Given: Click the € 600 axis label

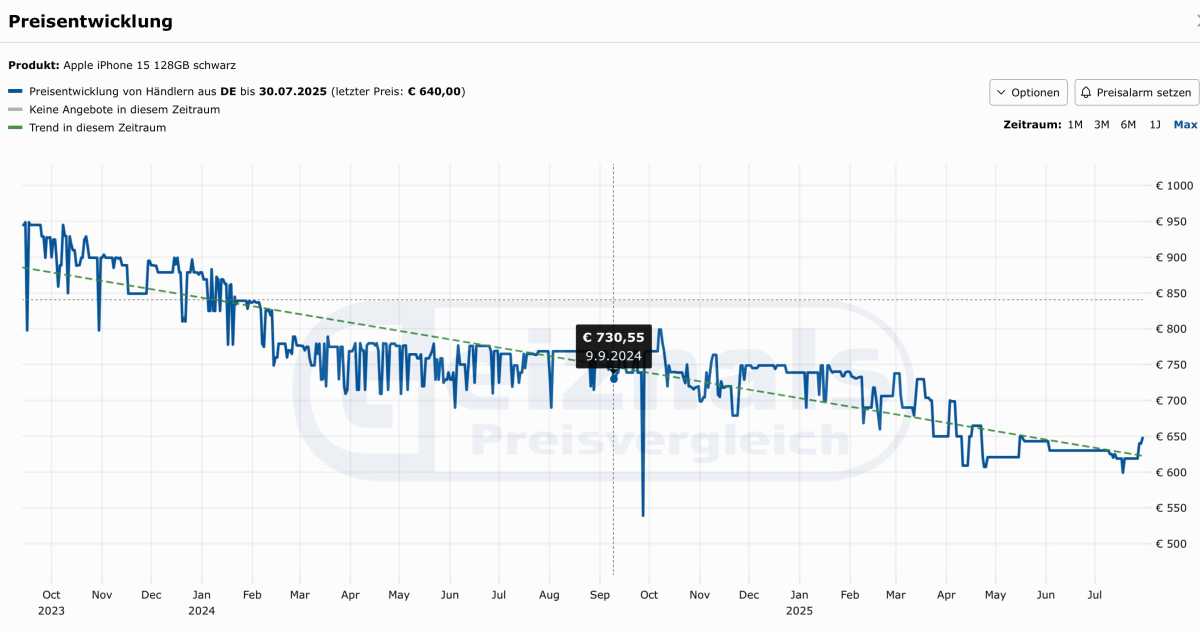Looking at the screenshot, I should pos(1172,472).
